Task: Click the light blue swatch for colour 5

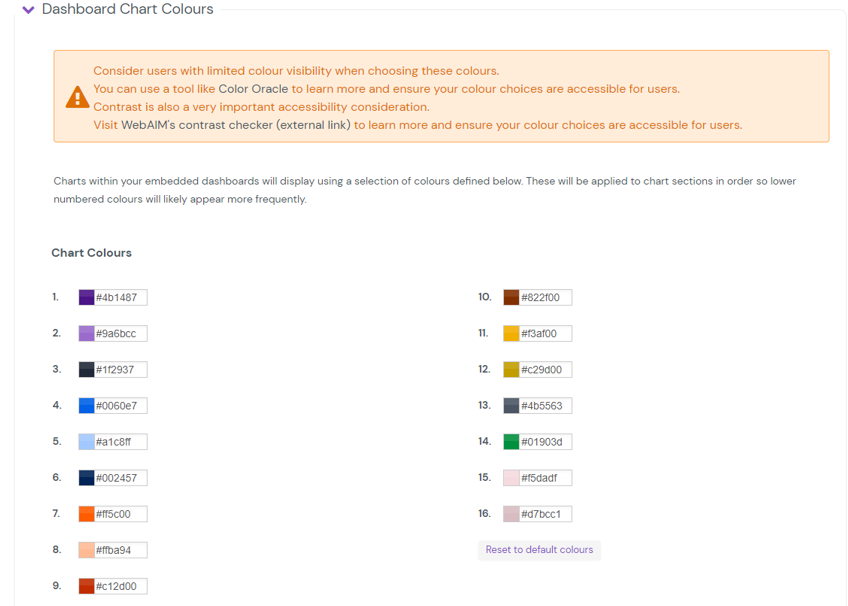Action: coord(87,442)
